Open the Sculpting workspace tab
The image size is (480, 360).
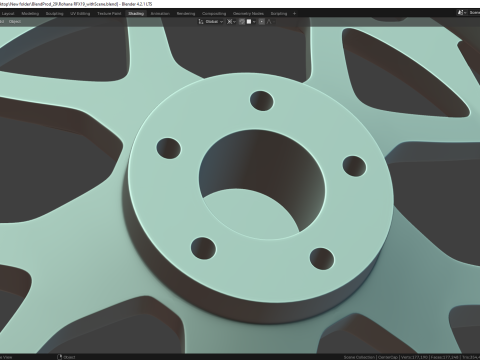tap(54, 14)
